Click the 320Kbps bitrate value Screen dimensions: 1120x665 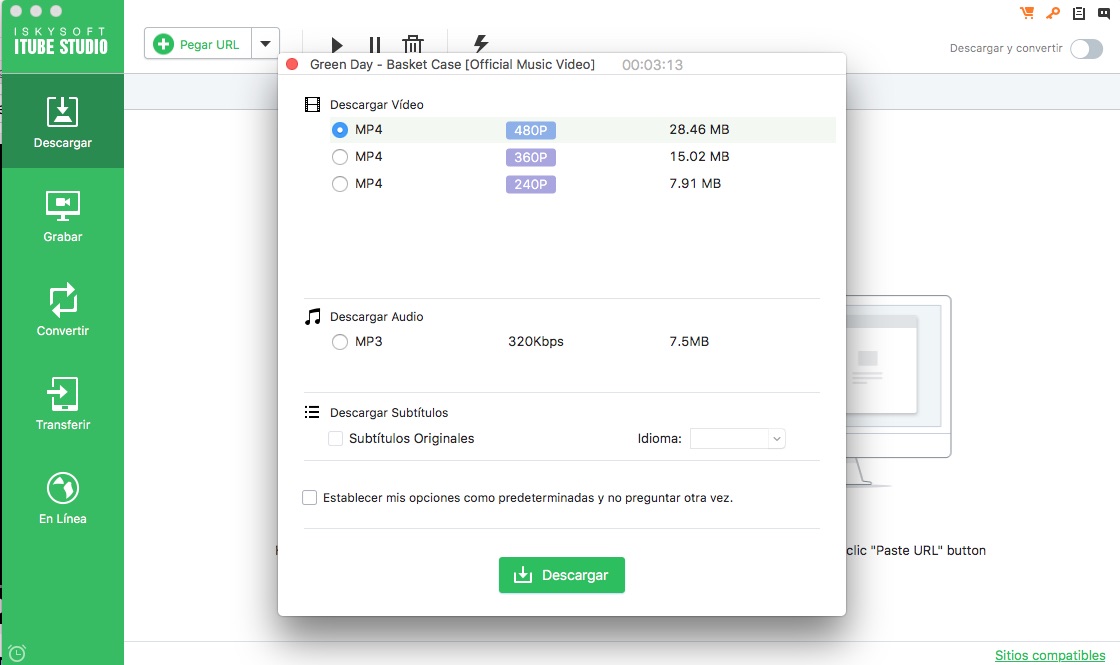536,341
